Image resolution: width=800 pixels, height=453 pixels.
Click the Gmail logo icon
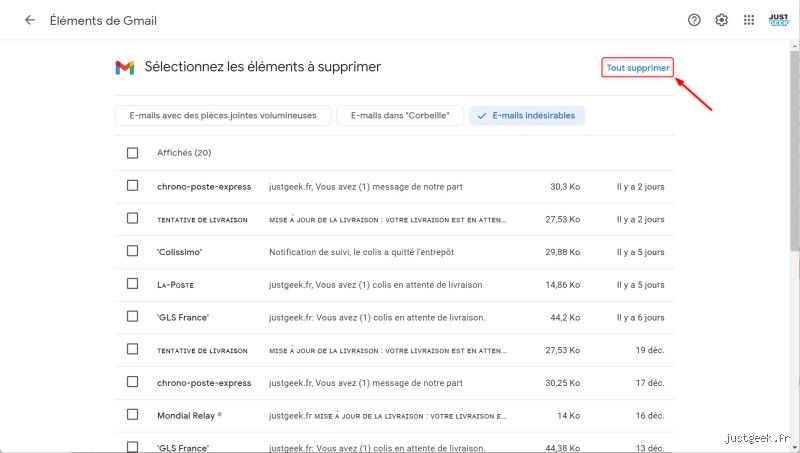click(x=125, y=67)
